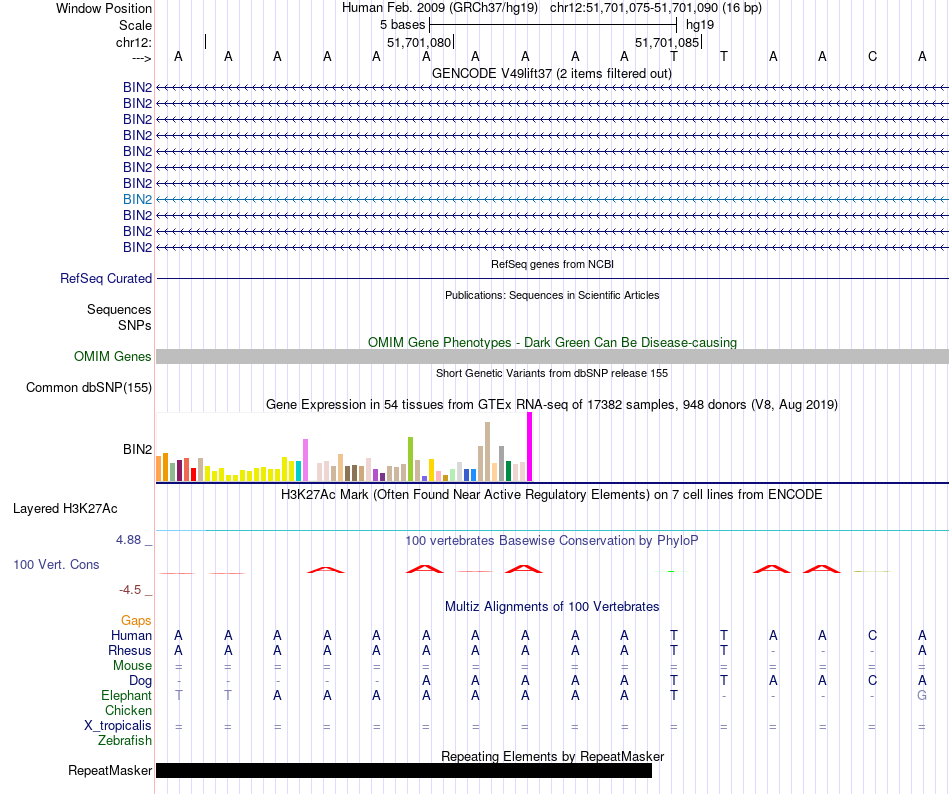Open Multiz Alignments of 100 Vertebrates title
This screenshot has width=950, height=794.
pos(552,606)
